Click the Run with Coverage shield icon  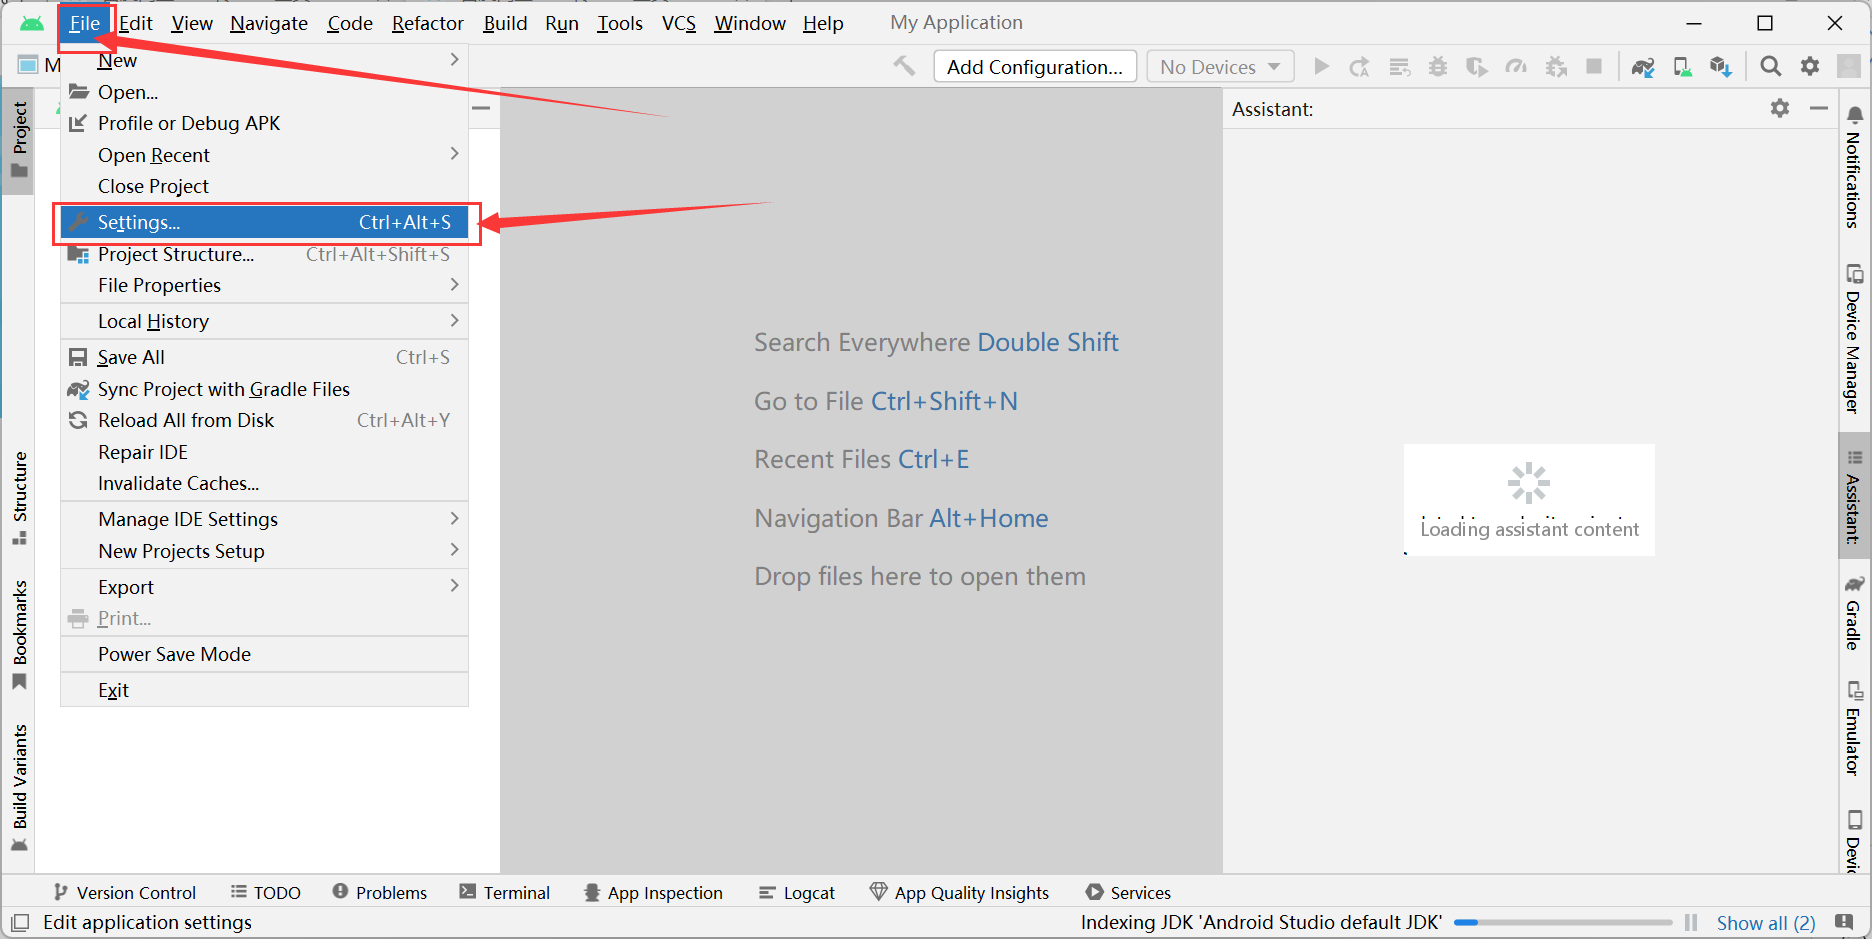coord(1477,66)
